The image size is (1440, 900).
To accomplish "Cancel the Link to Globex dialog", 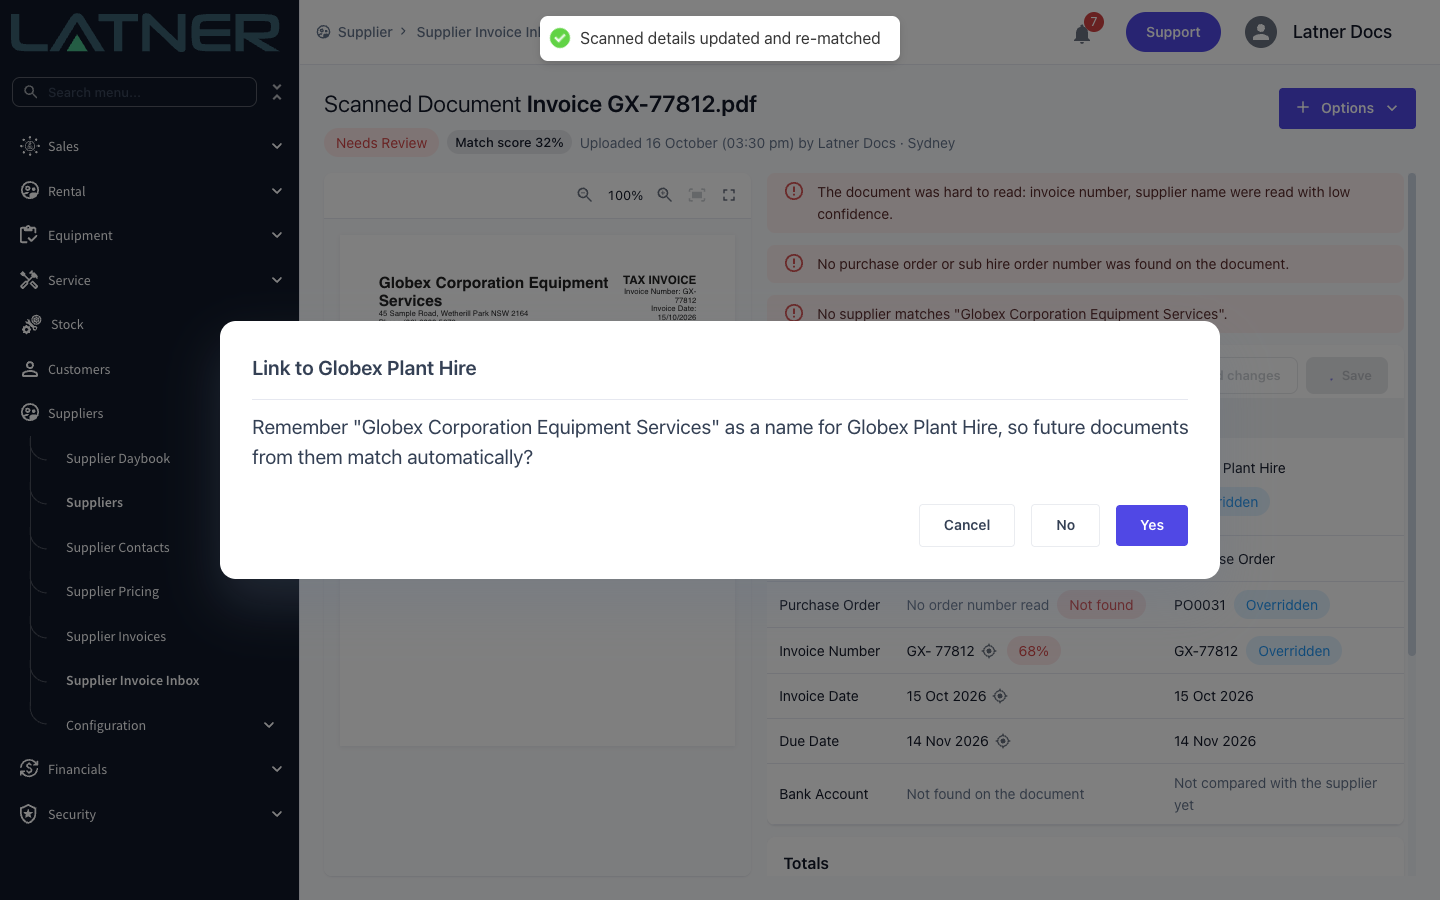I will (967, 525).
